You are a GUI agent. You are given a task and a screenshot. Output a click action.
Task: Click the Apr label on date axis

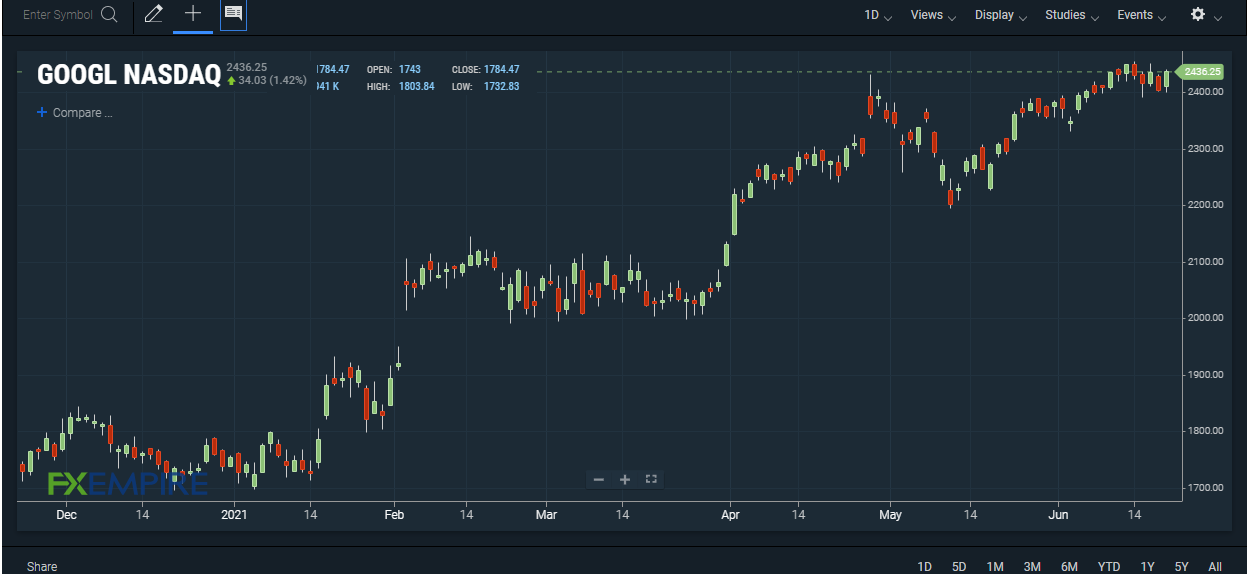730,515
